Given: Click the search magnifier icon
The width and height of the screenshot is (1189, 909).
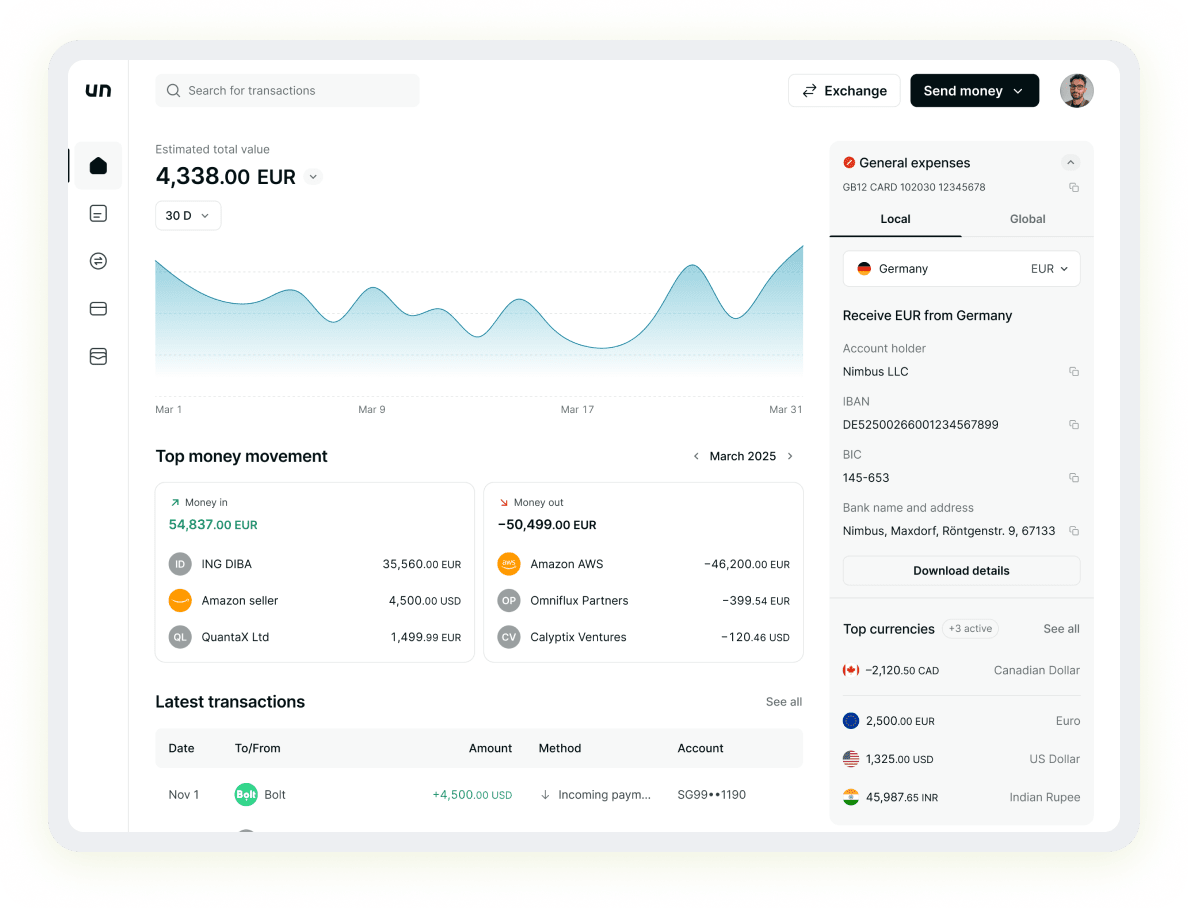Looking at the screenshot, I should (174, 90).
